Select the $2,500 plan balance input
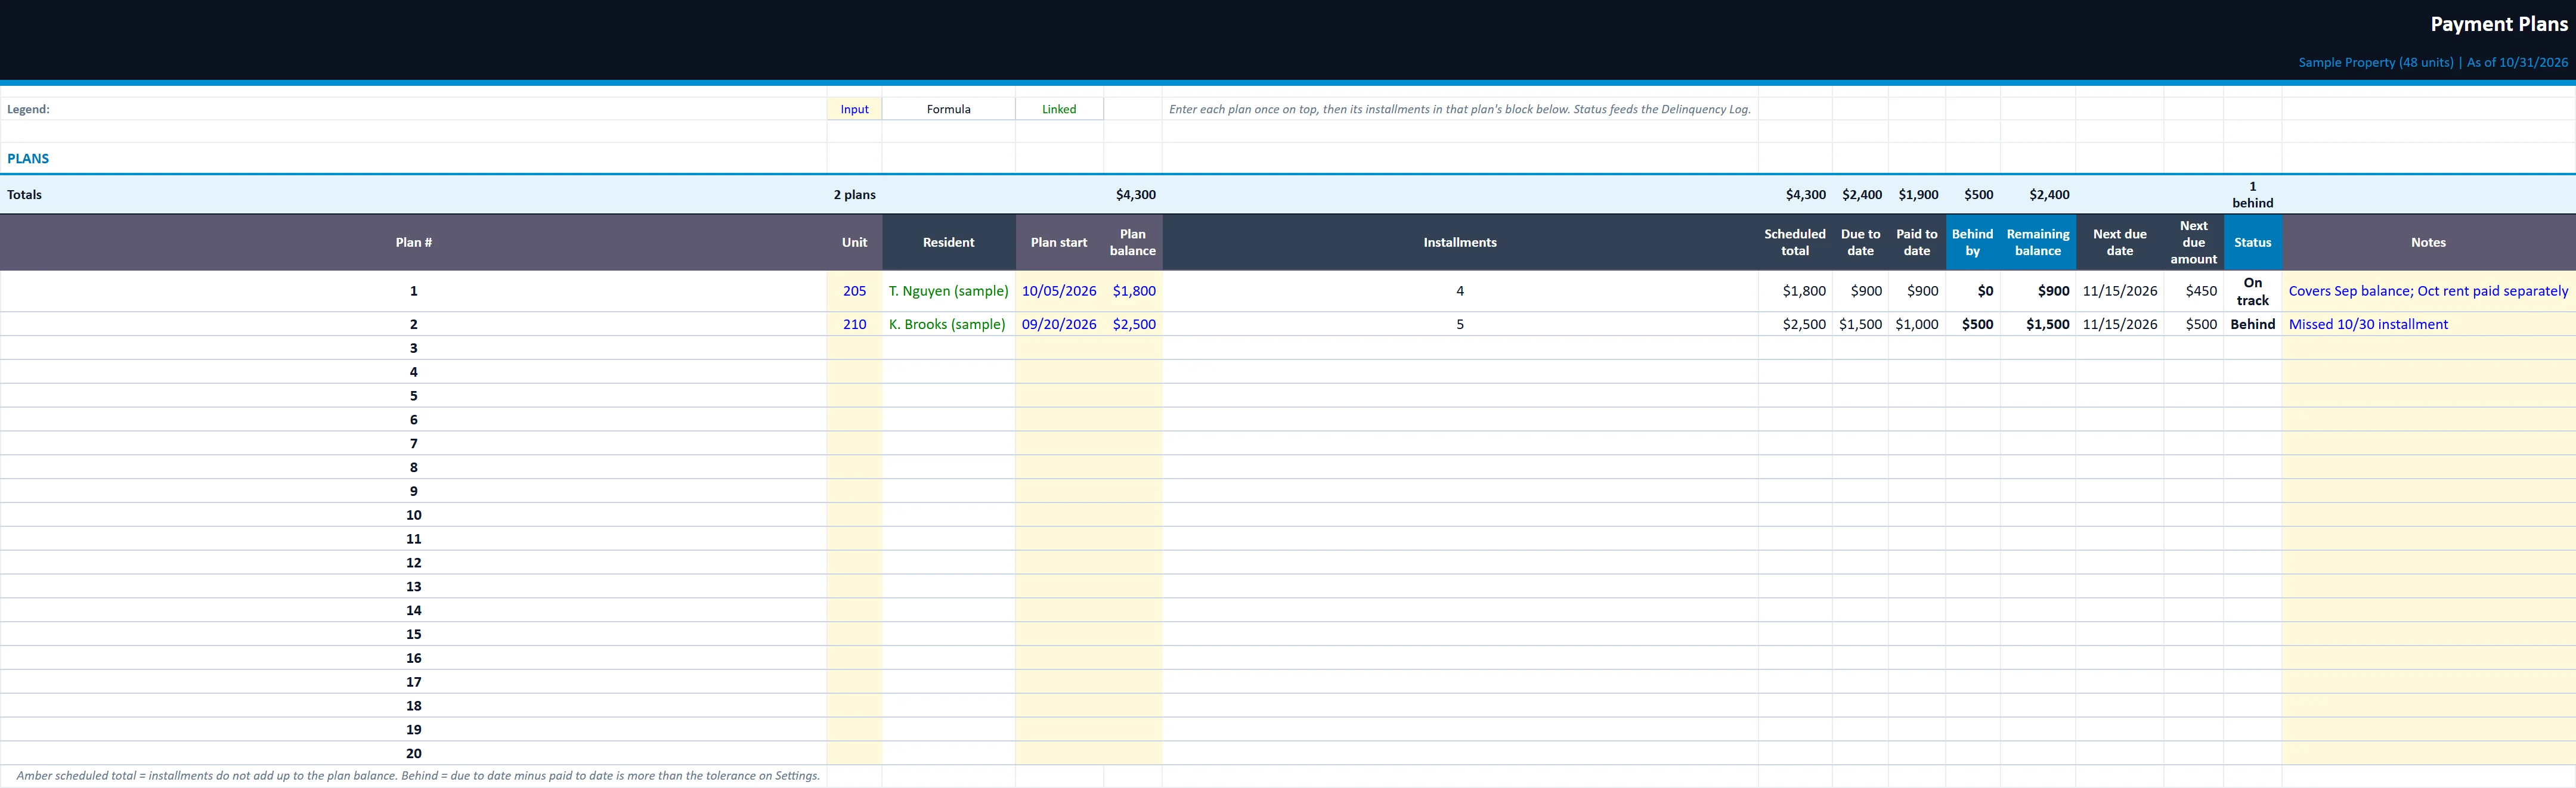 point(1133,324)
